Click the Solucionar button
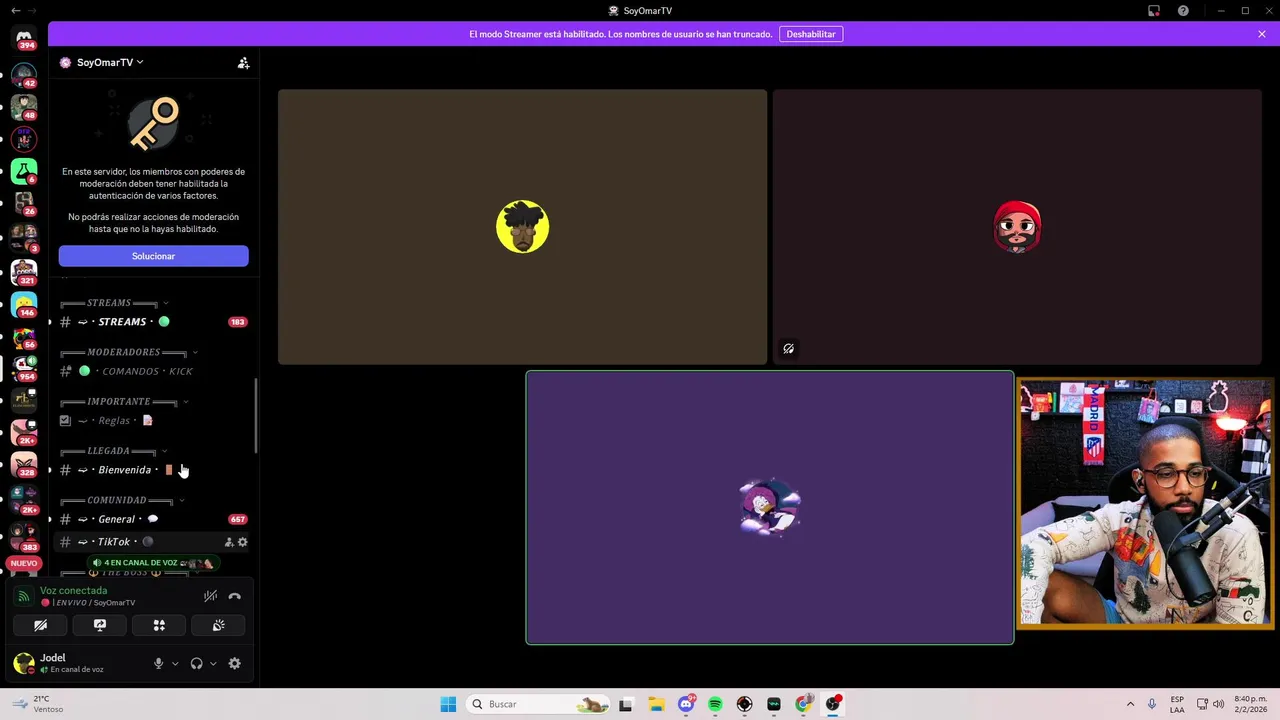Image resolution: width=1280 pixels, height=720 pixels. pos(153,256)
